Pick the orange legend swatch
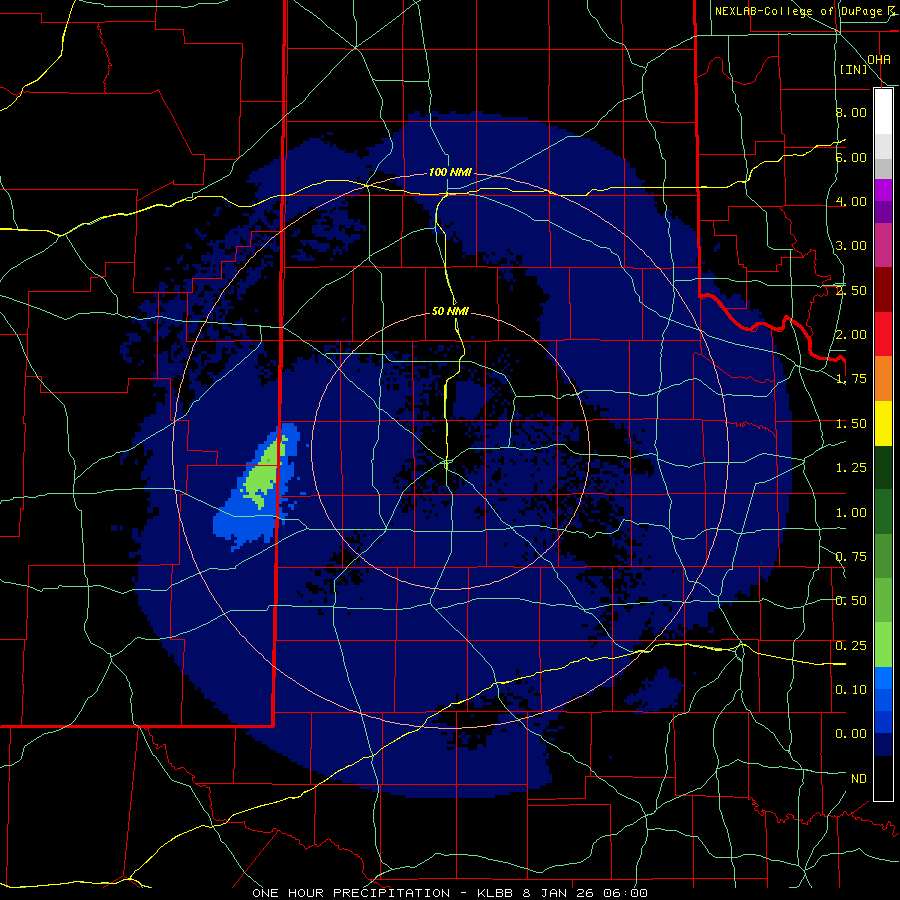 tap(883, 378)
